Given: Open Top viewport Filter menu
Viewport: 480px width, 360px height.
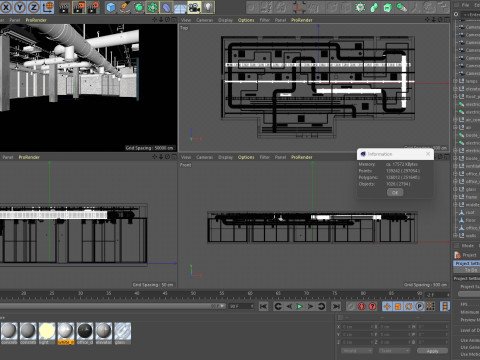Looking at the screenshot, I should [x=265, y=20].
